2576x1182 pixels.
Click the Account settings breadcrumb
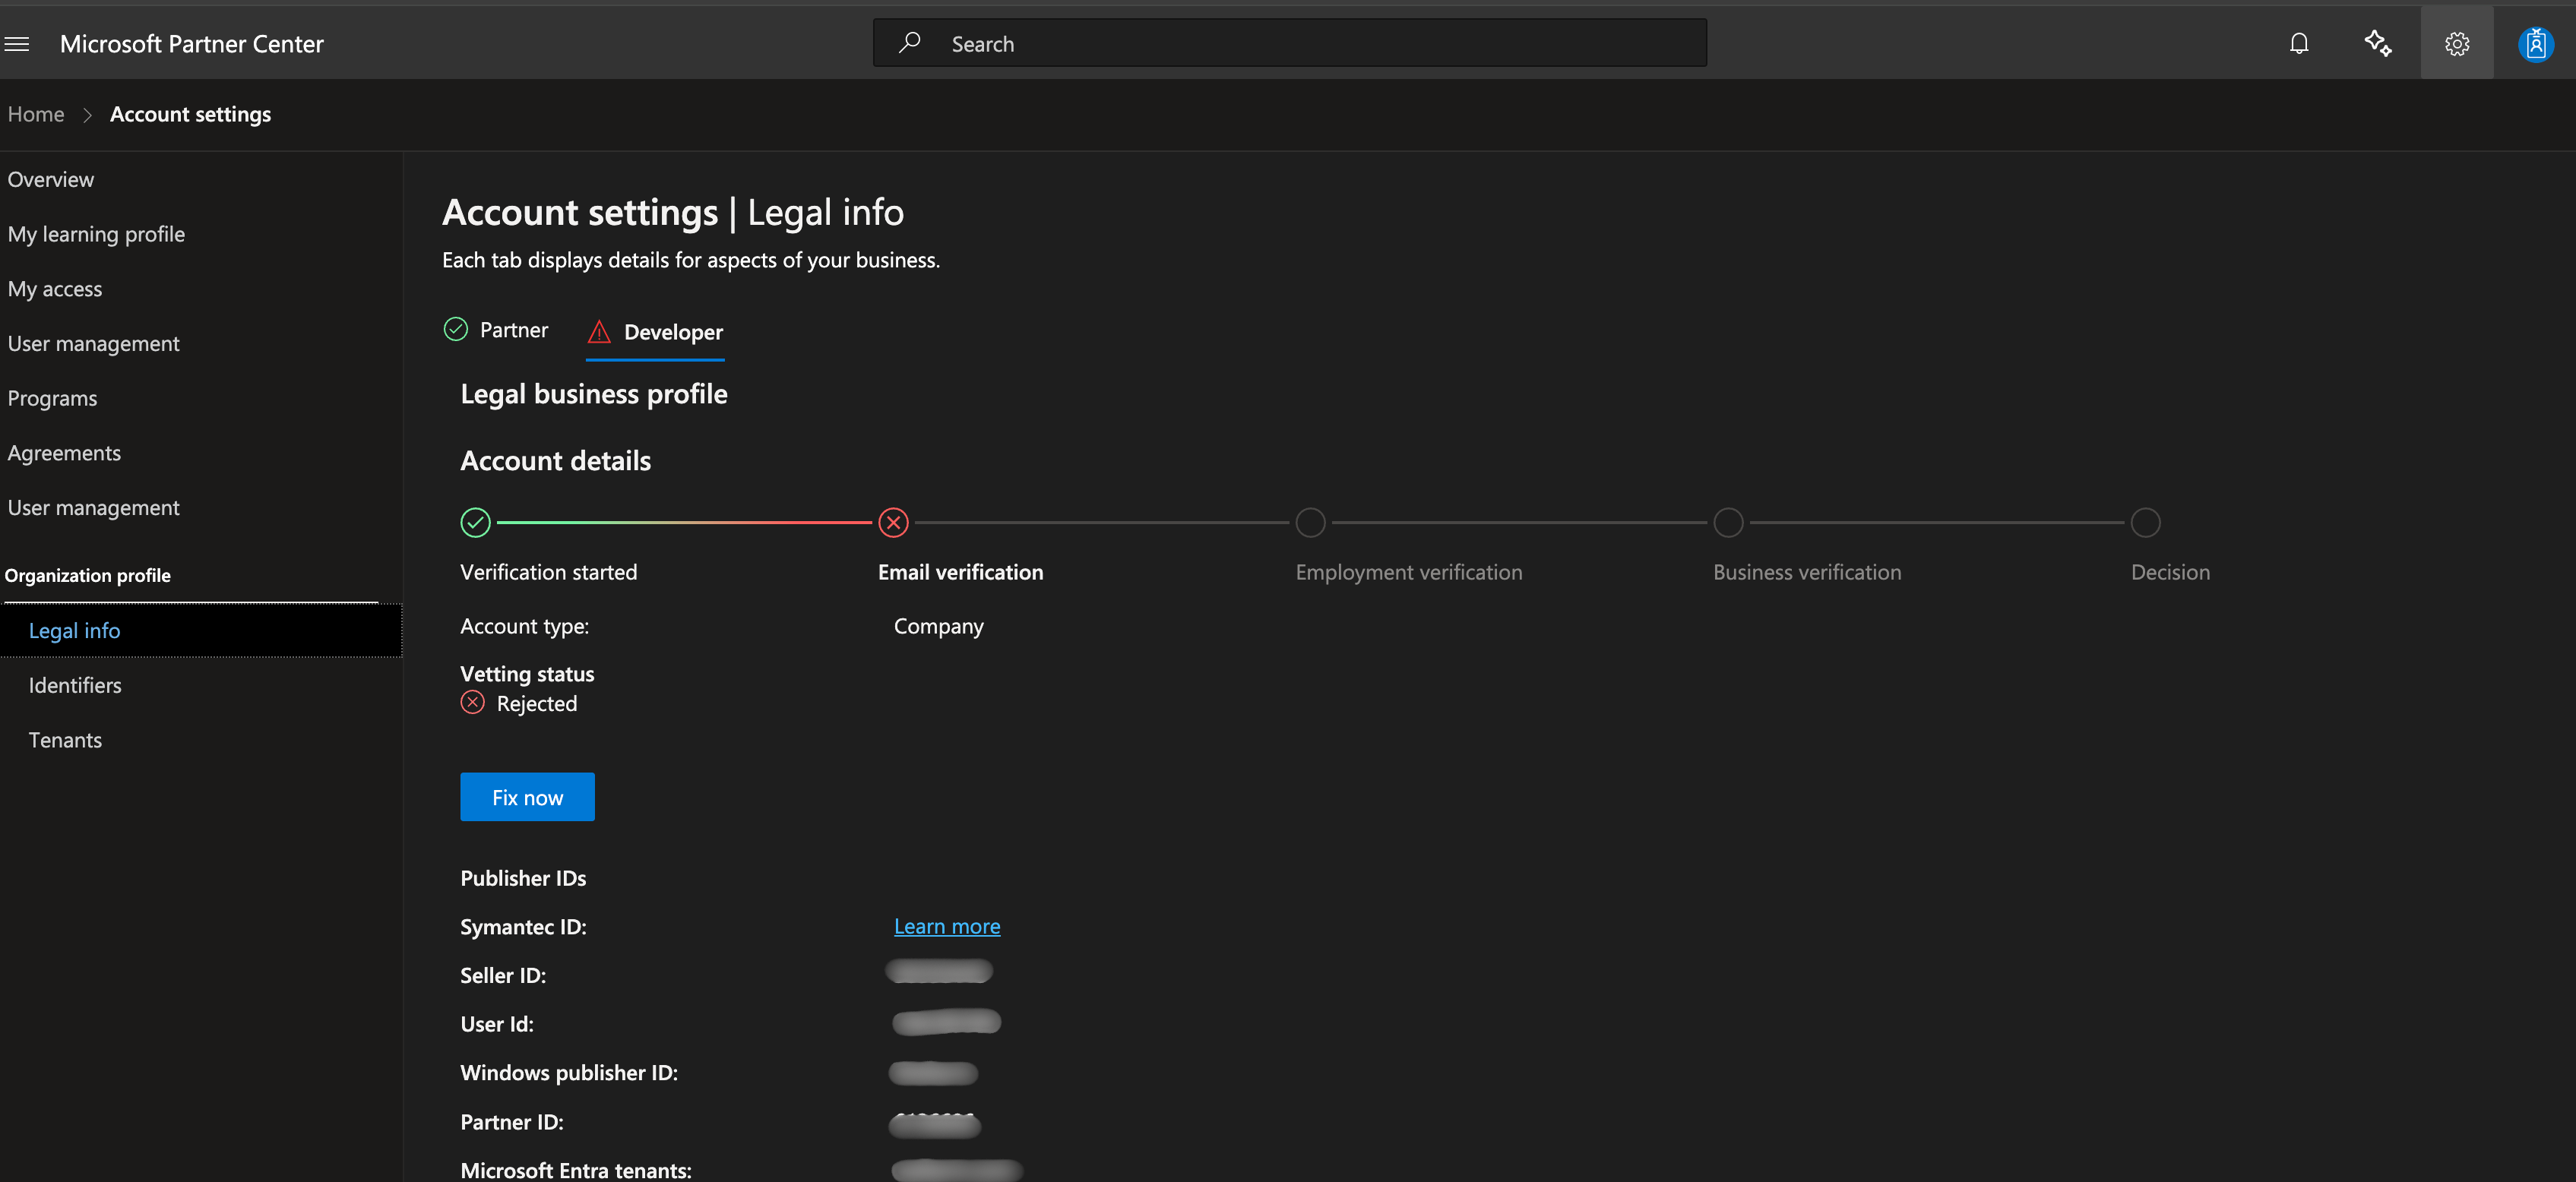(x=190, y=114)
